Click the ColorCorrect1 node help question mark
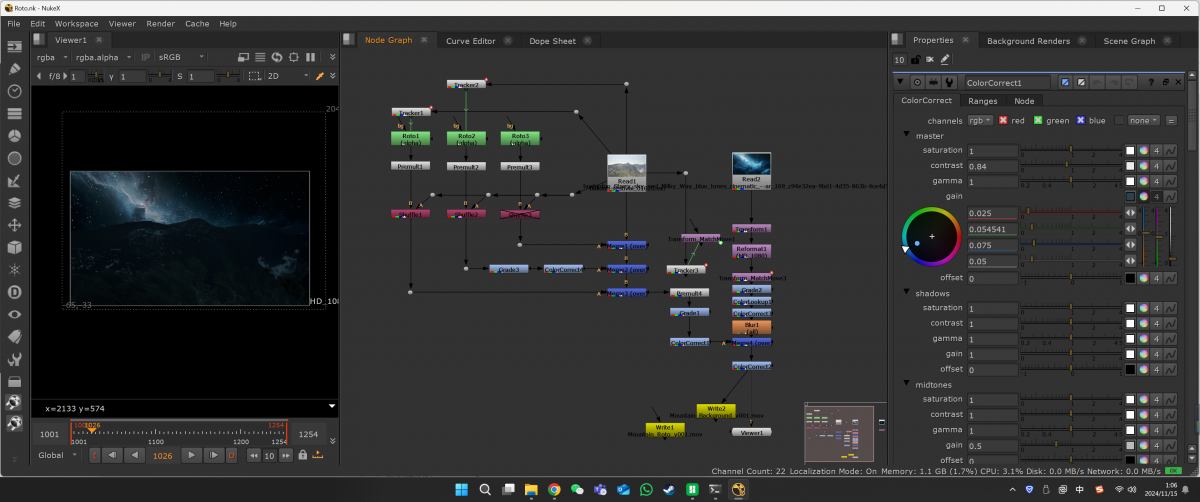1200x502 pixels. (x=1150, y=82)
